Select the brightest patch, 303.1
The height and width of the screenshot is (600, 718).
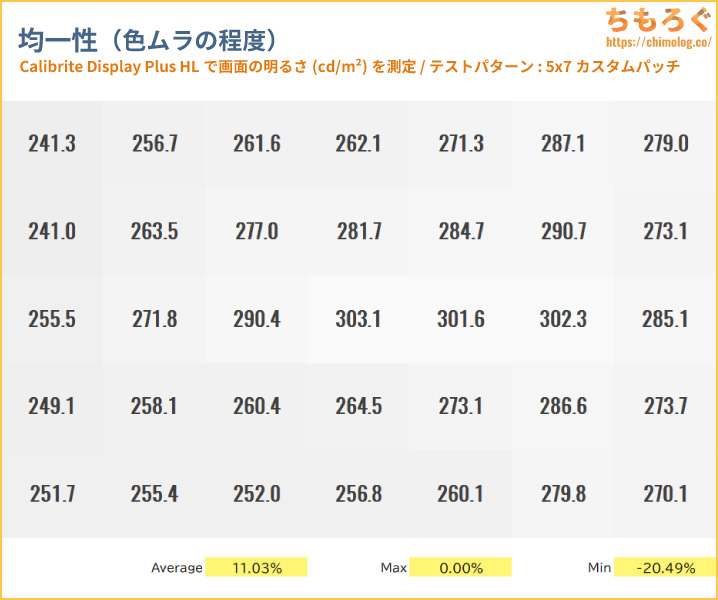click(x=359, y=320)
